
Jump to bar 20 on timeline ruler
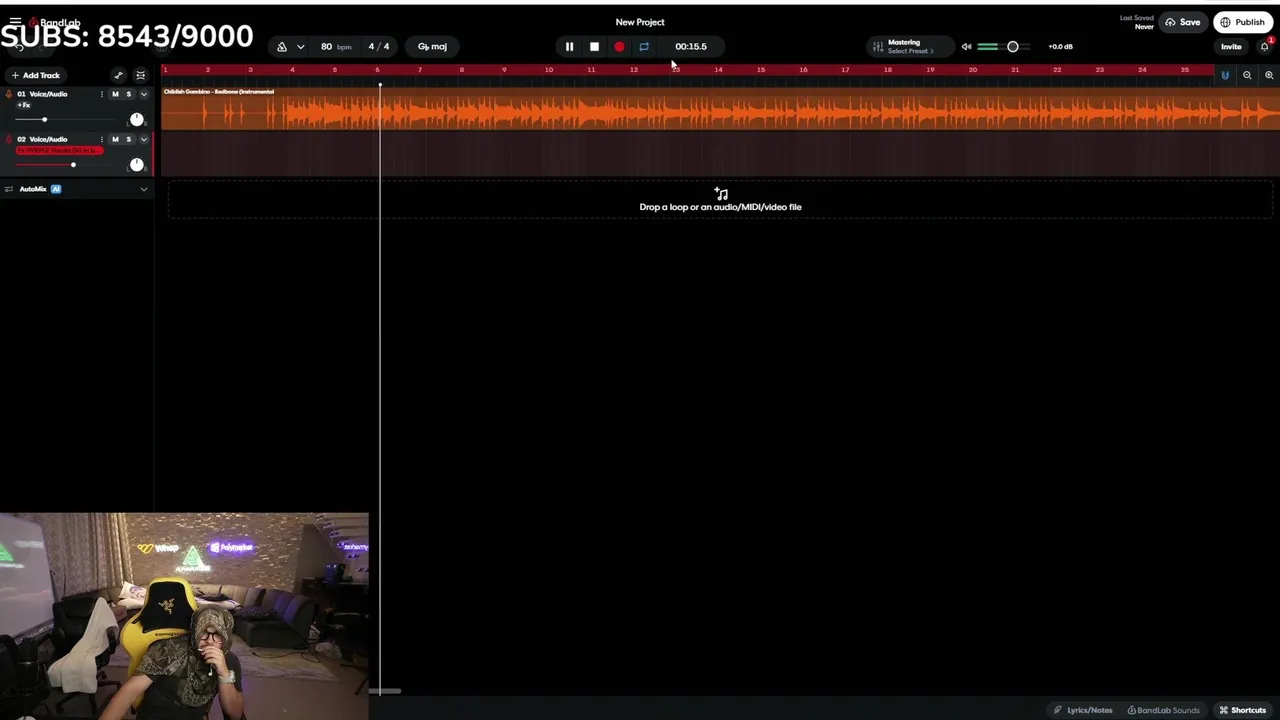tap(972, 70)
